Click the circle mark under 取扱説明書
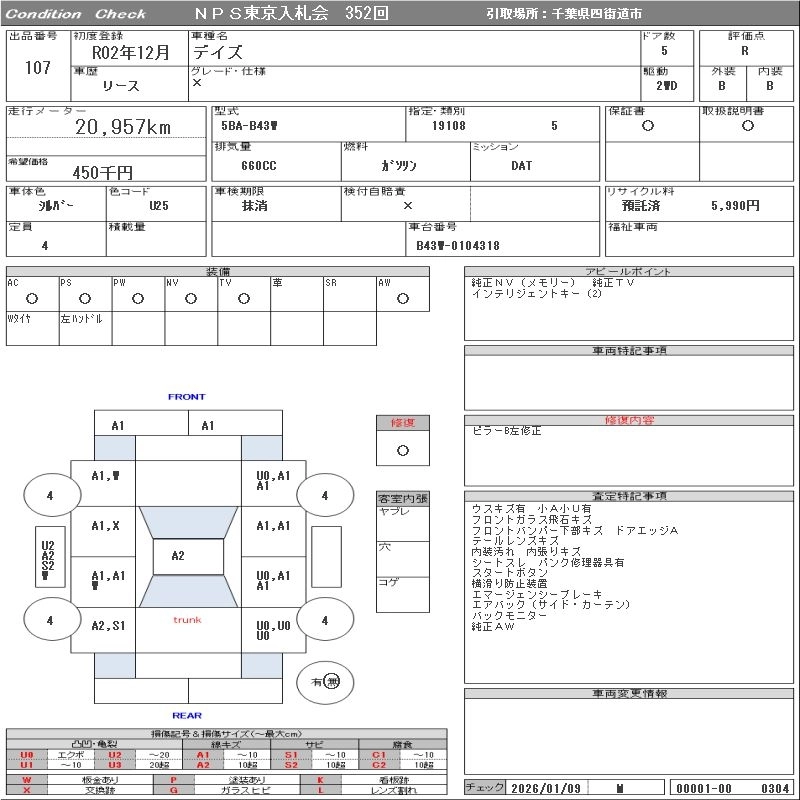 [746, 126]
